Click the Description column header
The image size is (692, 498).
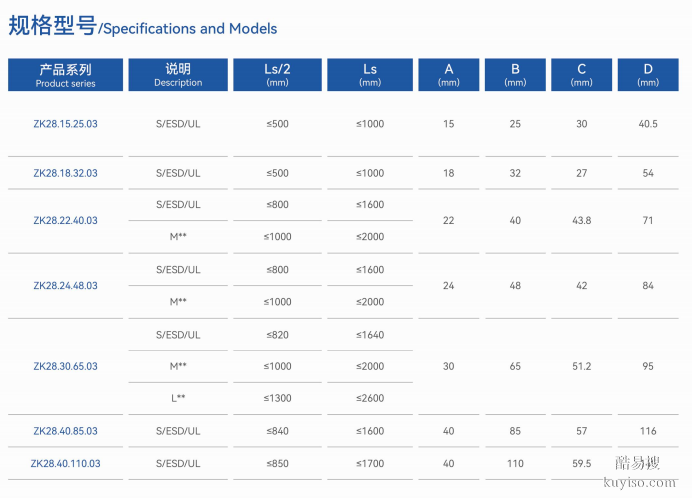click(x=178, y=75)
